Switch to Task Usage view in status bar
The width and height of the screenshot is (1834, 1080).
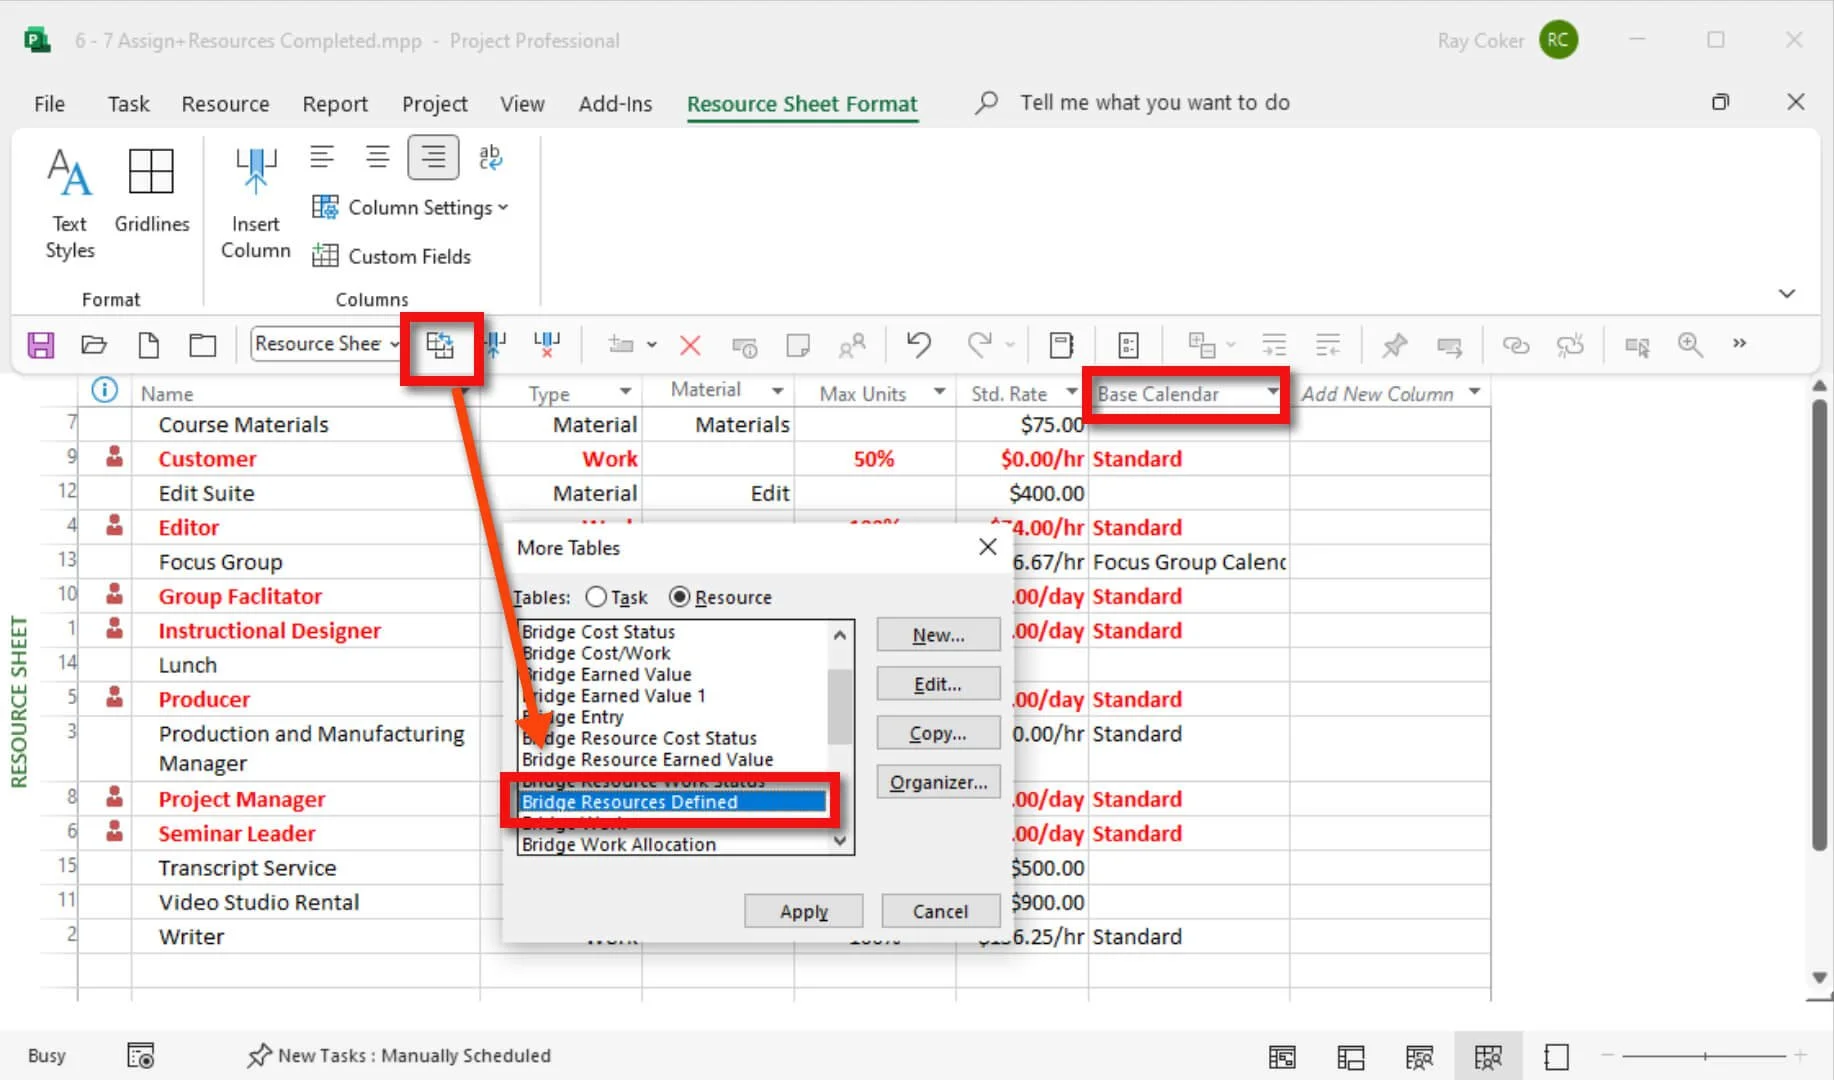click(x=1351, y=1056)
